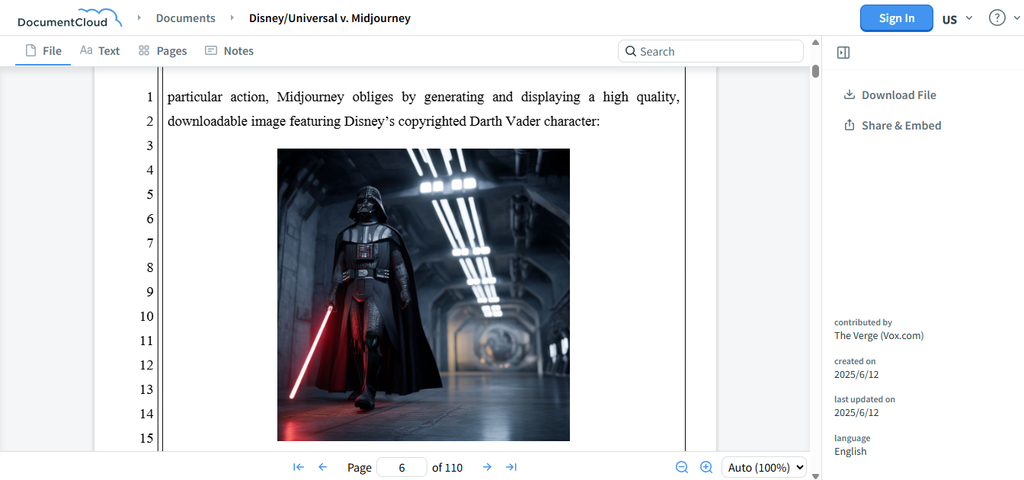Image resolution: width=1024 pixels, height=480 pixels.
Task: Click the Download File arrow icon
Action: tap(849, 95)
